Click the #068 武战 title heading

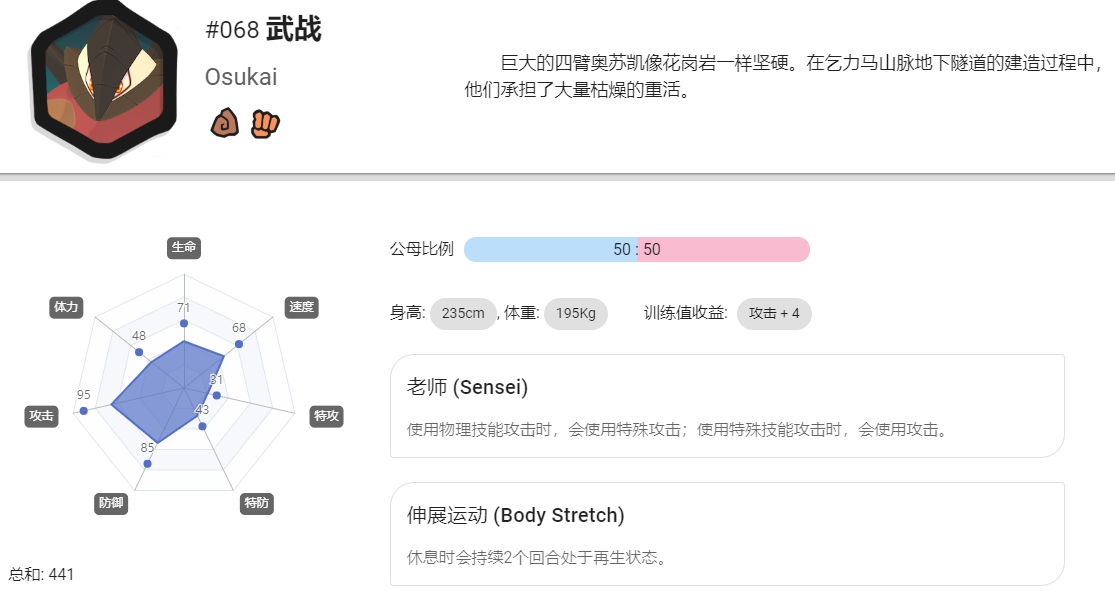(x=263, y=30)
